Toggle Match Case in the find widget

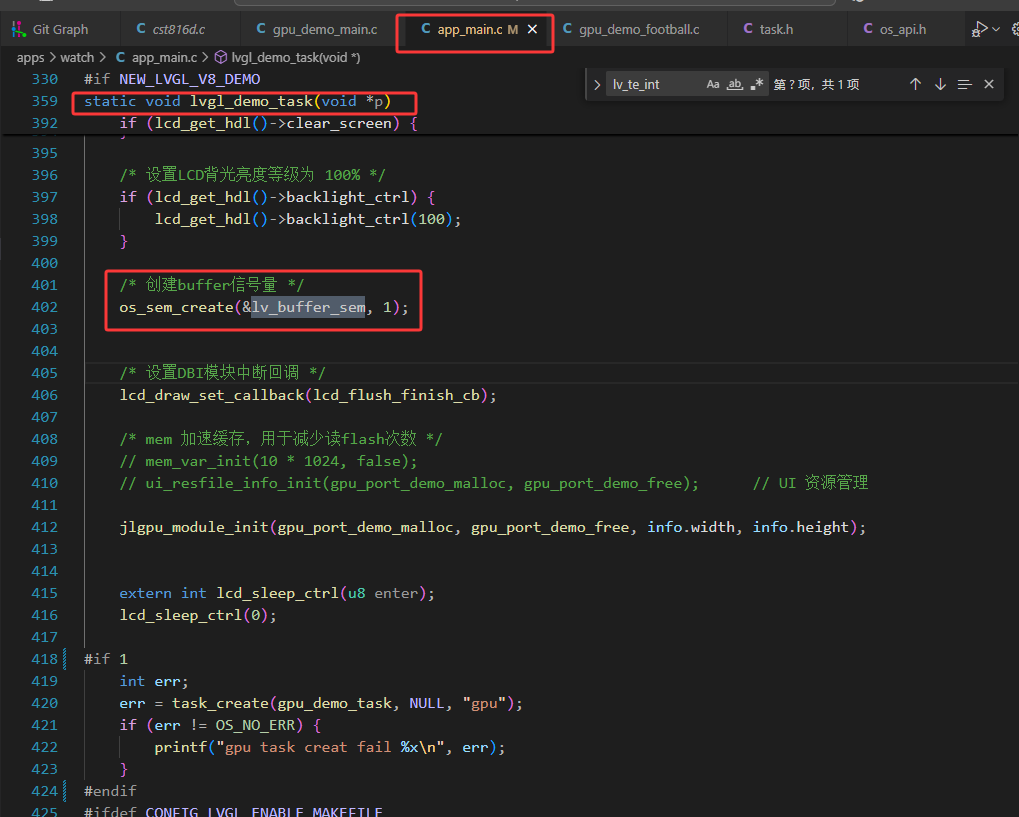713,84
